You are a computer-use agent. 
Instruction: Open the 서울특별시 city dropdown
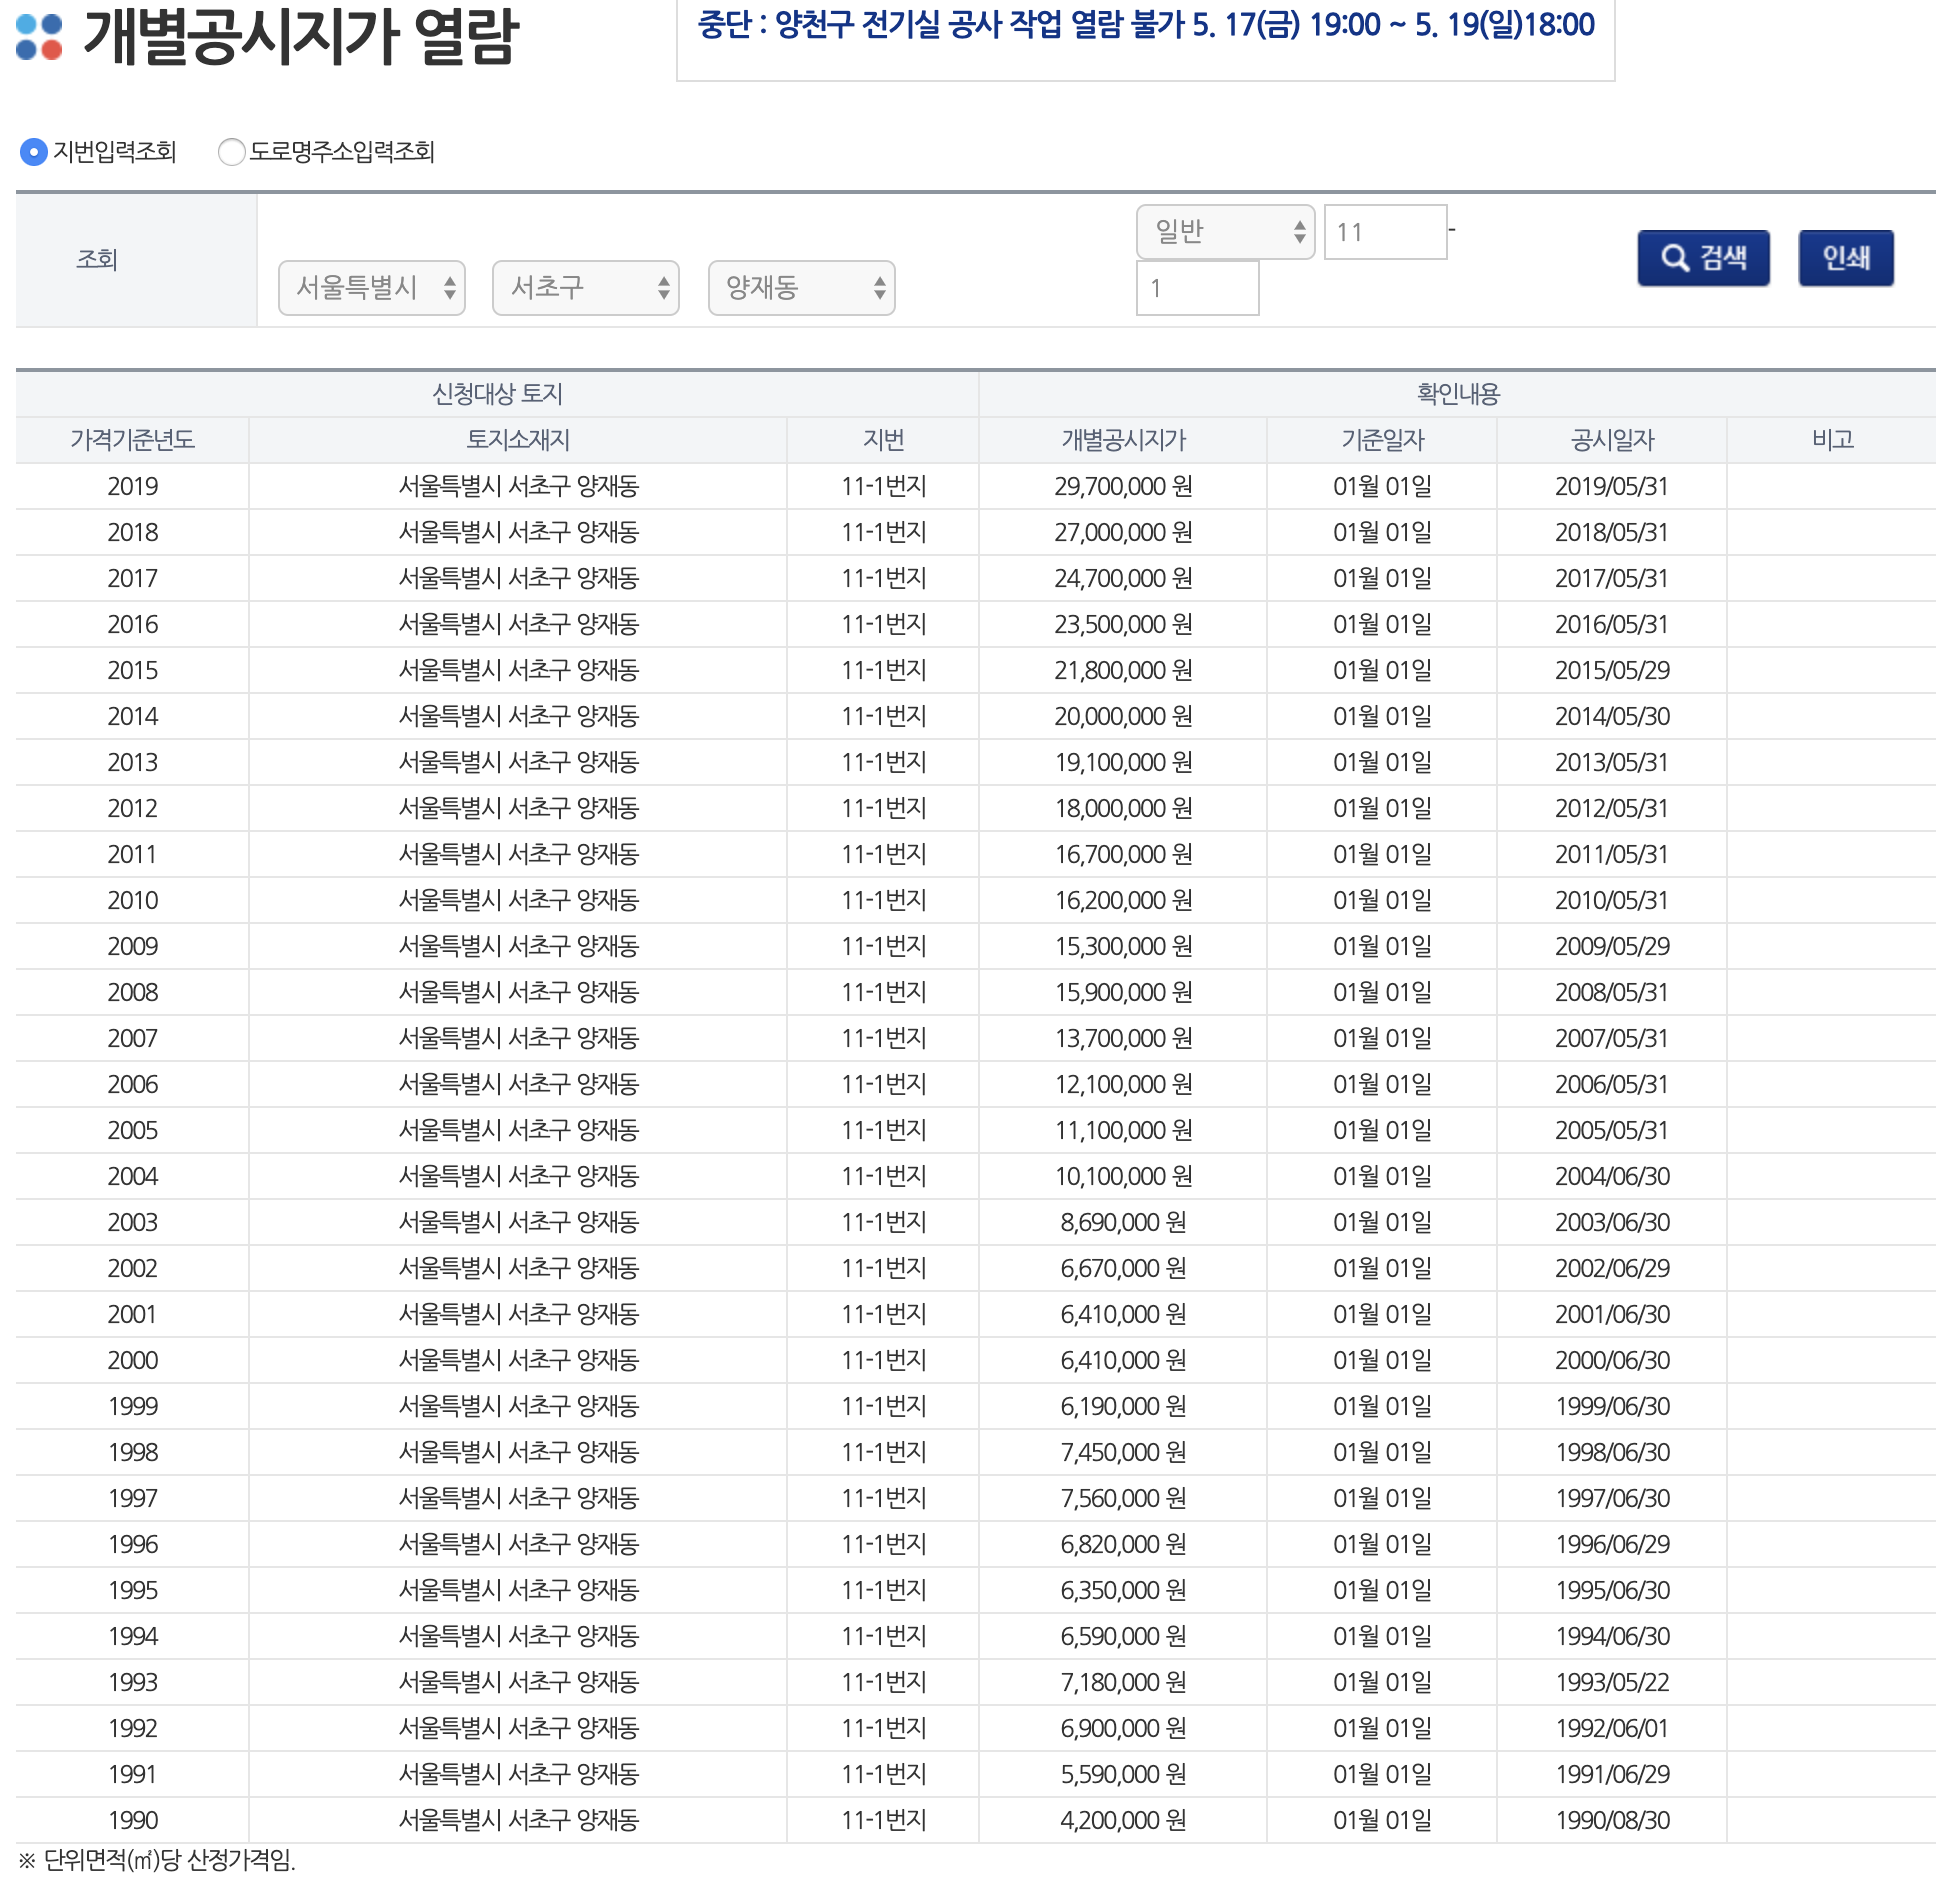click(372, 288)
